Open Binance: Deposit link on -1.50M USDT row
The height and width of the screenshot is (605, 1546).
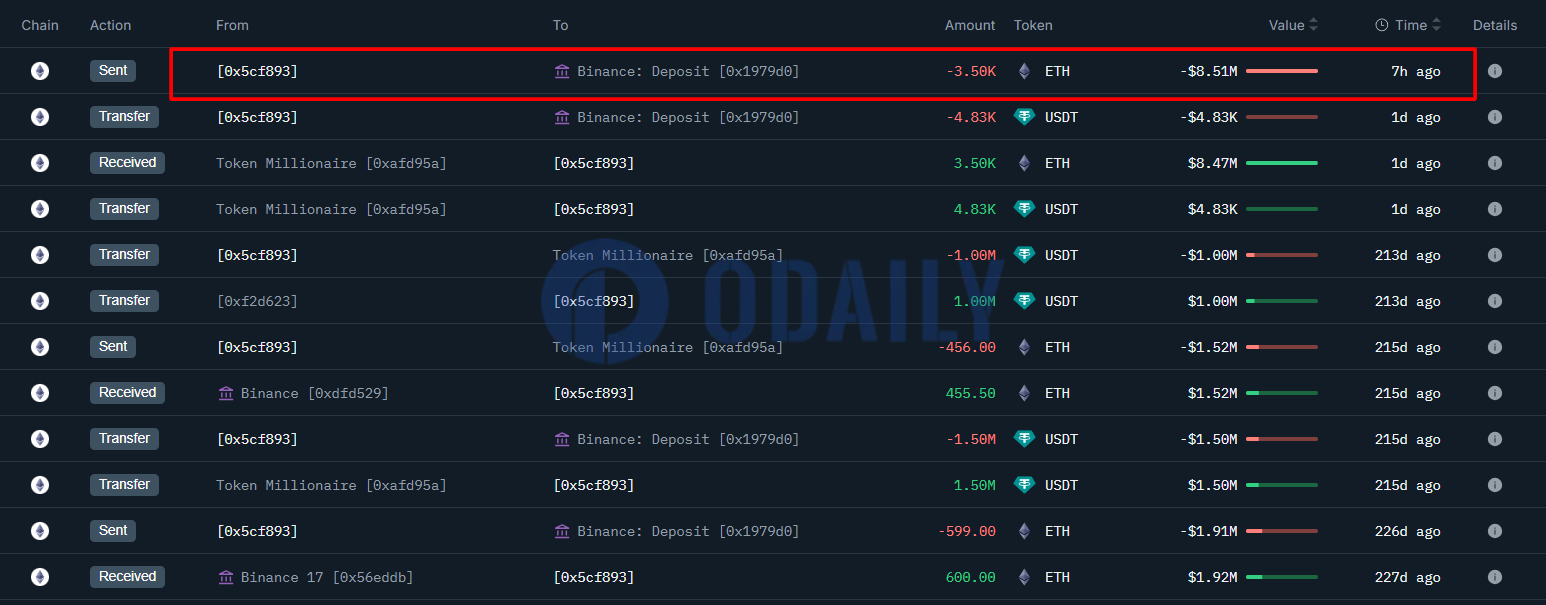688,439
